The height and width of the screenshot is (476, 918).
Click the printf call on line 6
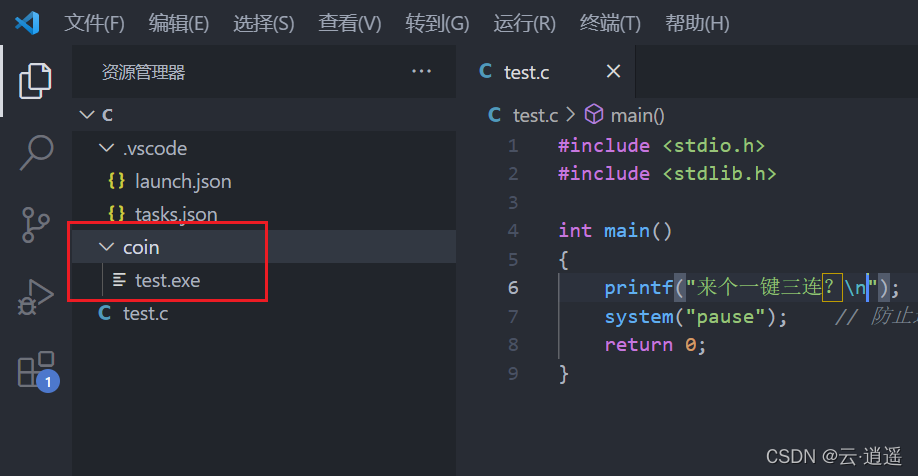pos(752,287)
